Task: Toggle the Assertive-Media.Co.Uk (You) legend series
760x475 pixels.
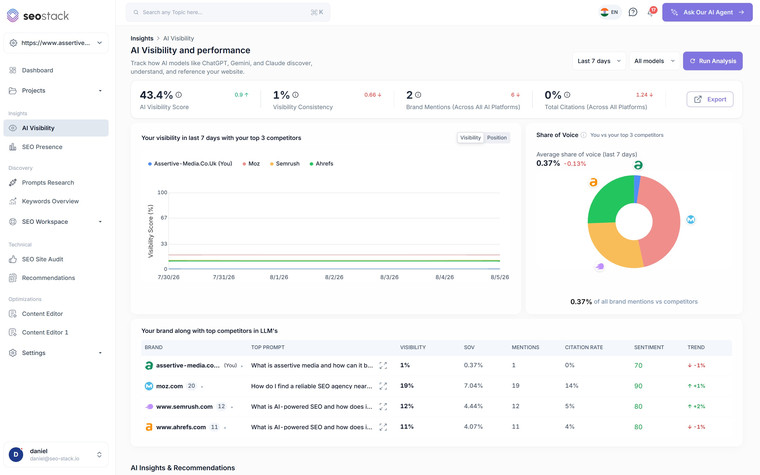Action: 190,164
